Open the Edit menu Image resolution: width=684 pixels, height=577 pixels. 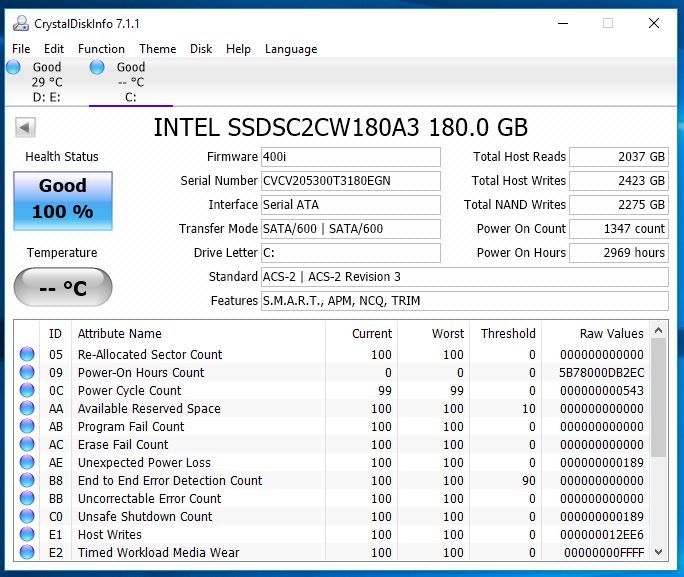tap(54, 49)
